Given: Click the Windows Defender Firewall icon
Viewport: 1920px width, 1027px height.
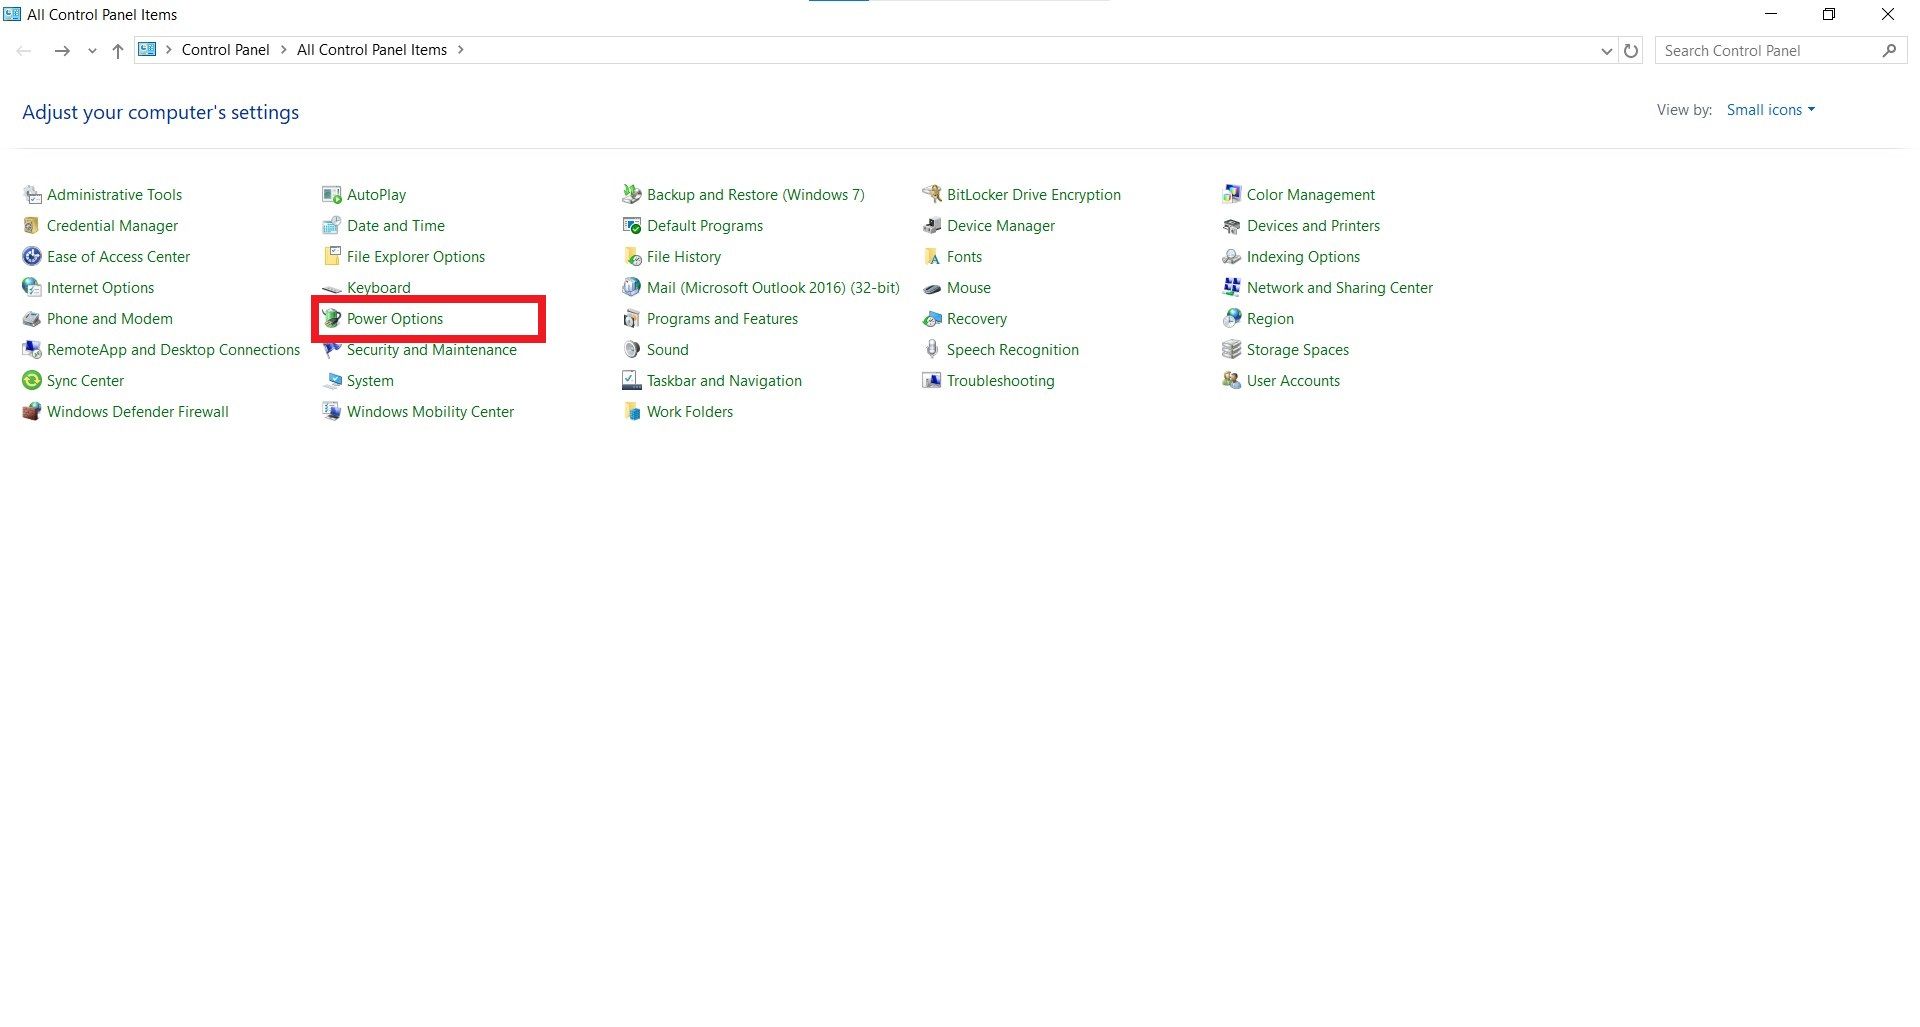Looking at the screenshot, I should (x=32, y=412).
